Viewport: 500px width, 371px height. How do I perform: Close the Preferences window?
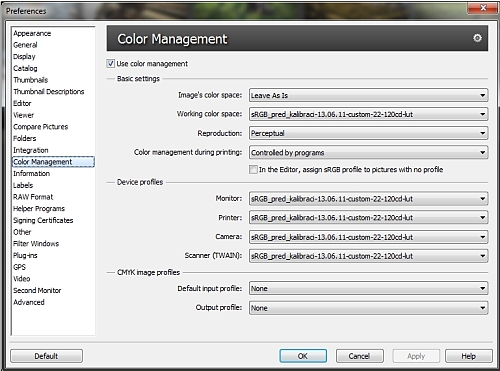483,8
